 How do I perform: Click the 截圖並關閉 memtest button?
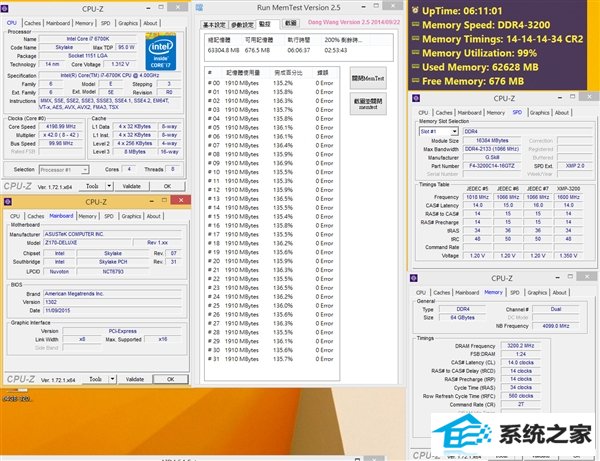pos(368,104)
